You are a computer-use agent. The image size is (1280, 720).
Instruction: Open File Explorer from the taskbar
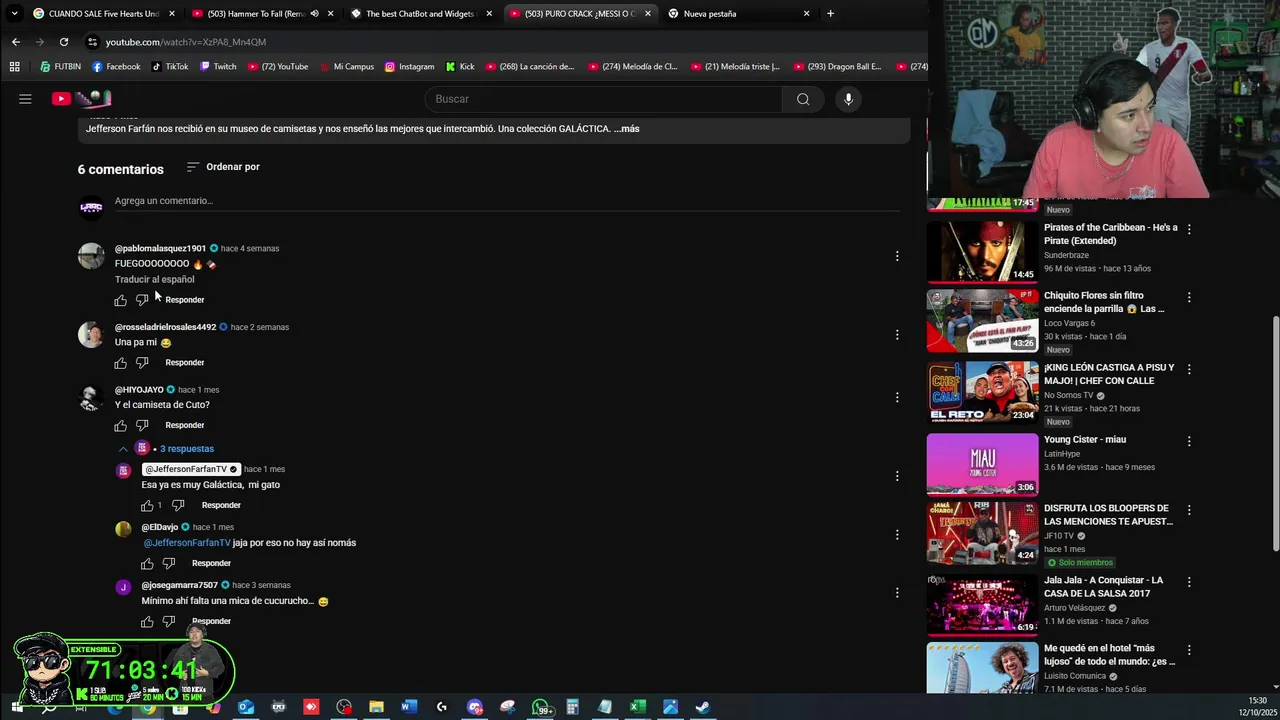(x=376, y=707)
